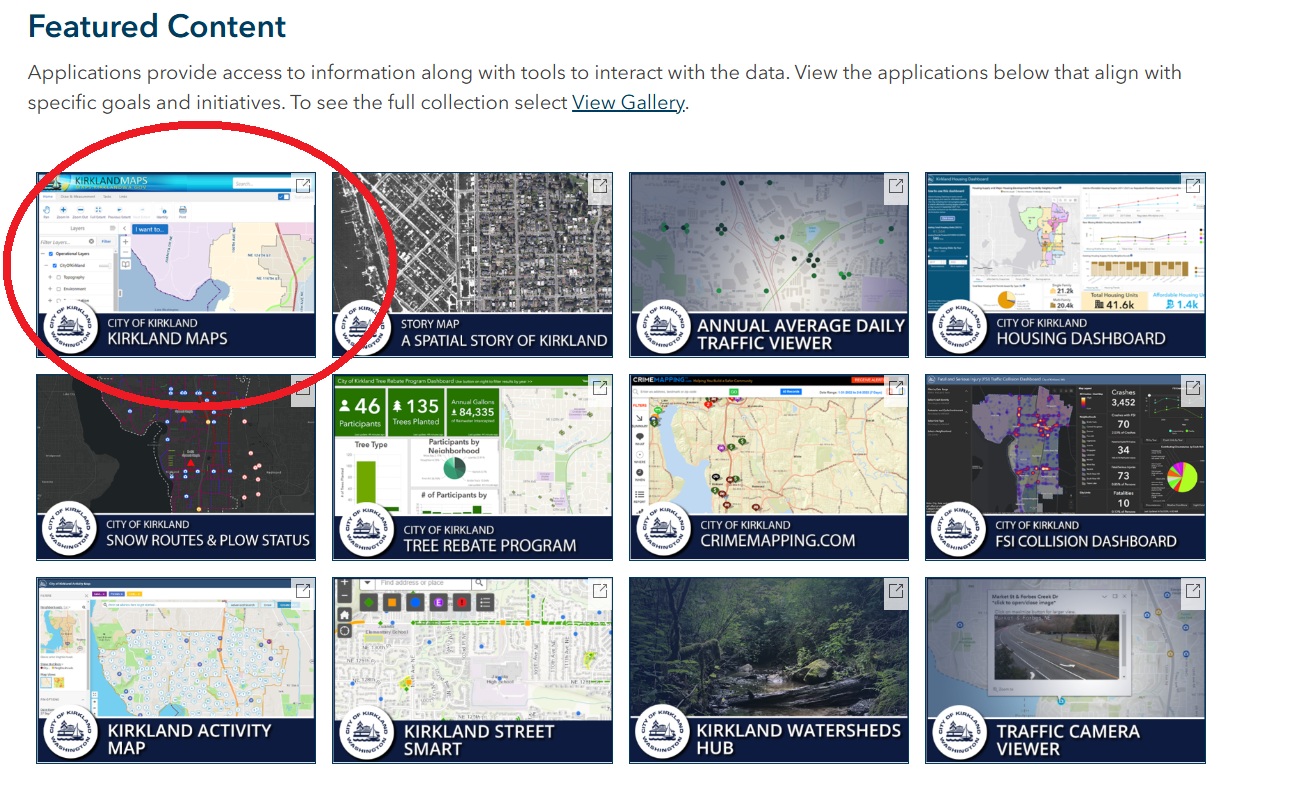1296x795 pixels.
Task: Click external-link icon on Annual Average Daily Traffic tile
Action: click(x=895, y=186)
